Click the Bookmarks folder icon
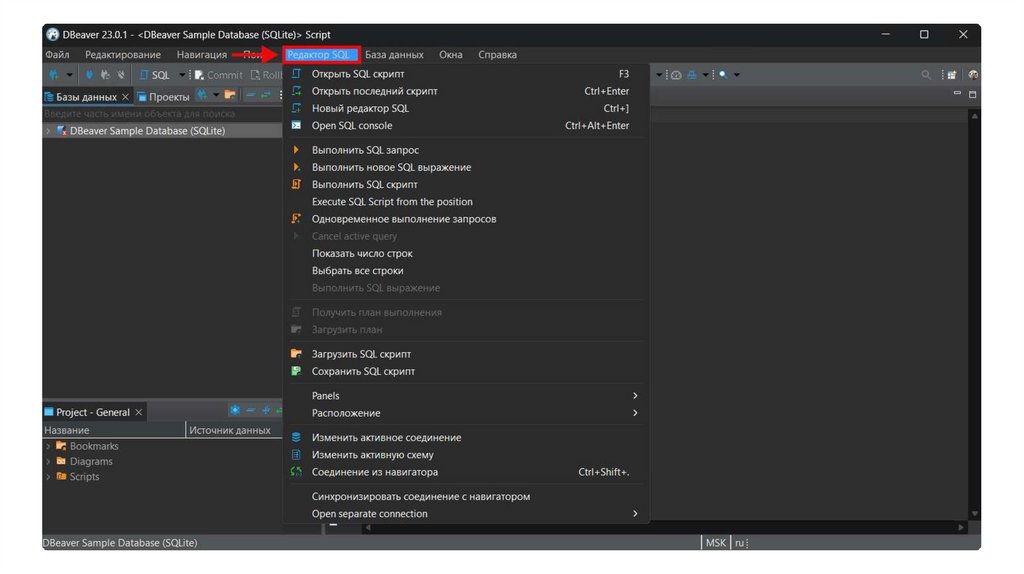This screenshot has height=574, width=1024. point(61,445)
